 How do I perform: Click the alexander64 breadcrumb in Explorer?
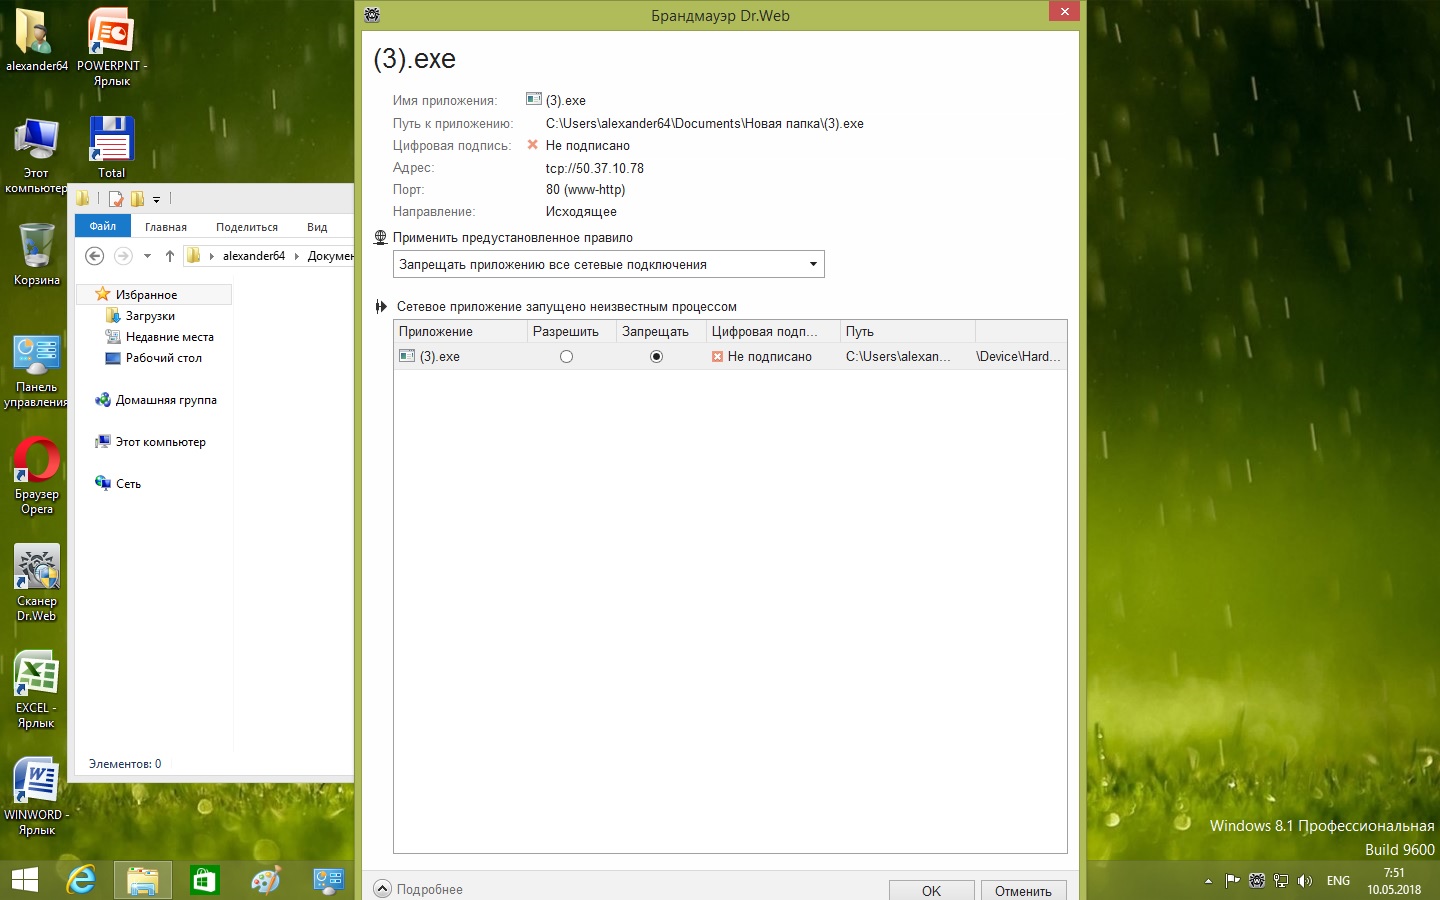click(254, 256)
